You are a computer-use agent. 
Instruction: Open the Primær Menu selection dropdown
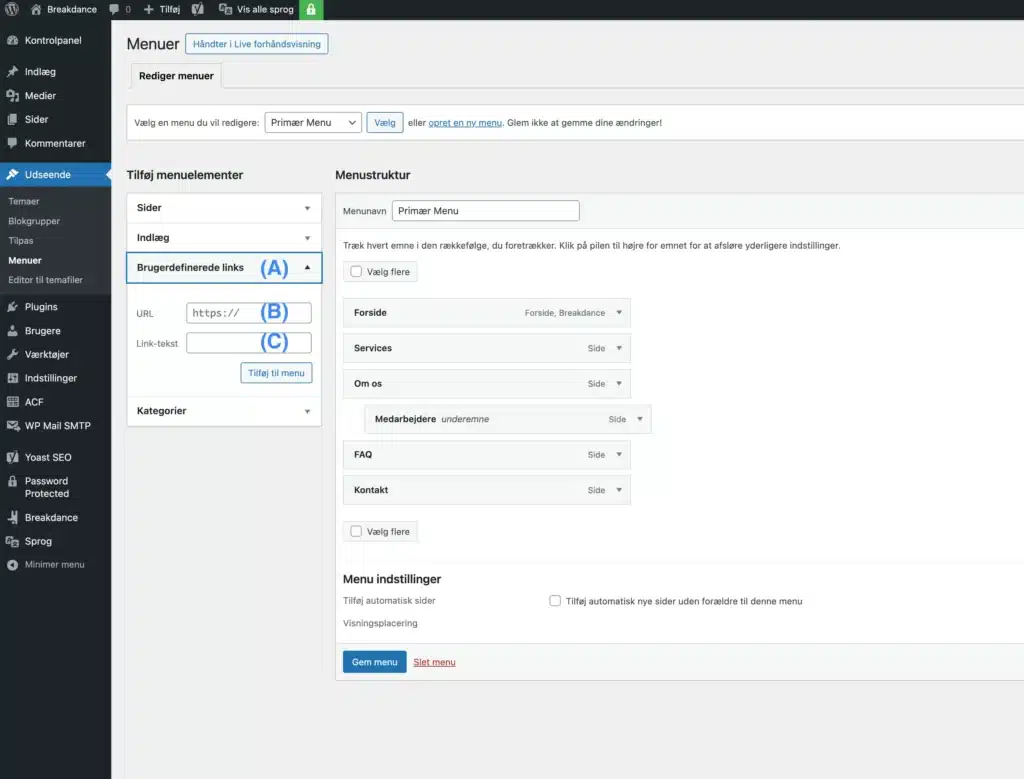313,123
